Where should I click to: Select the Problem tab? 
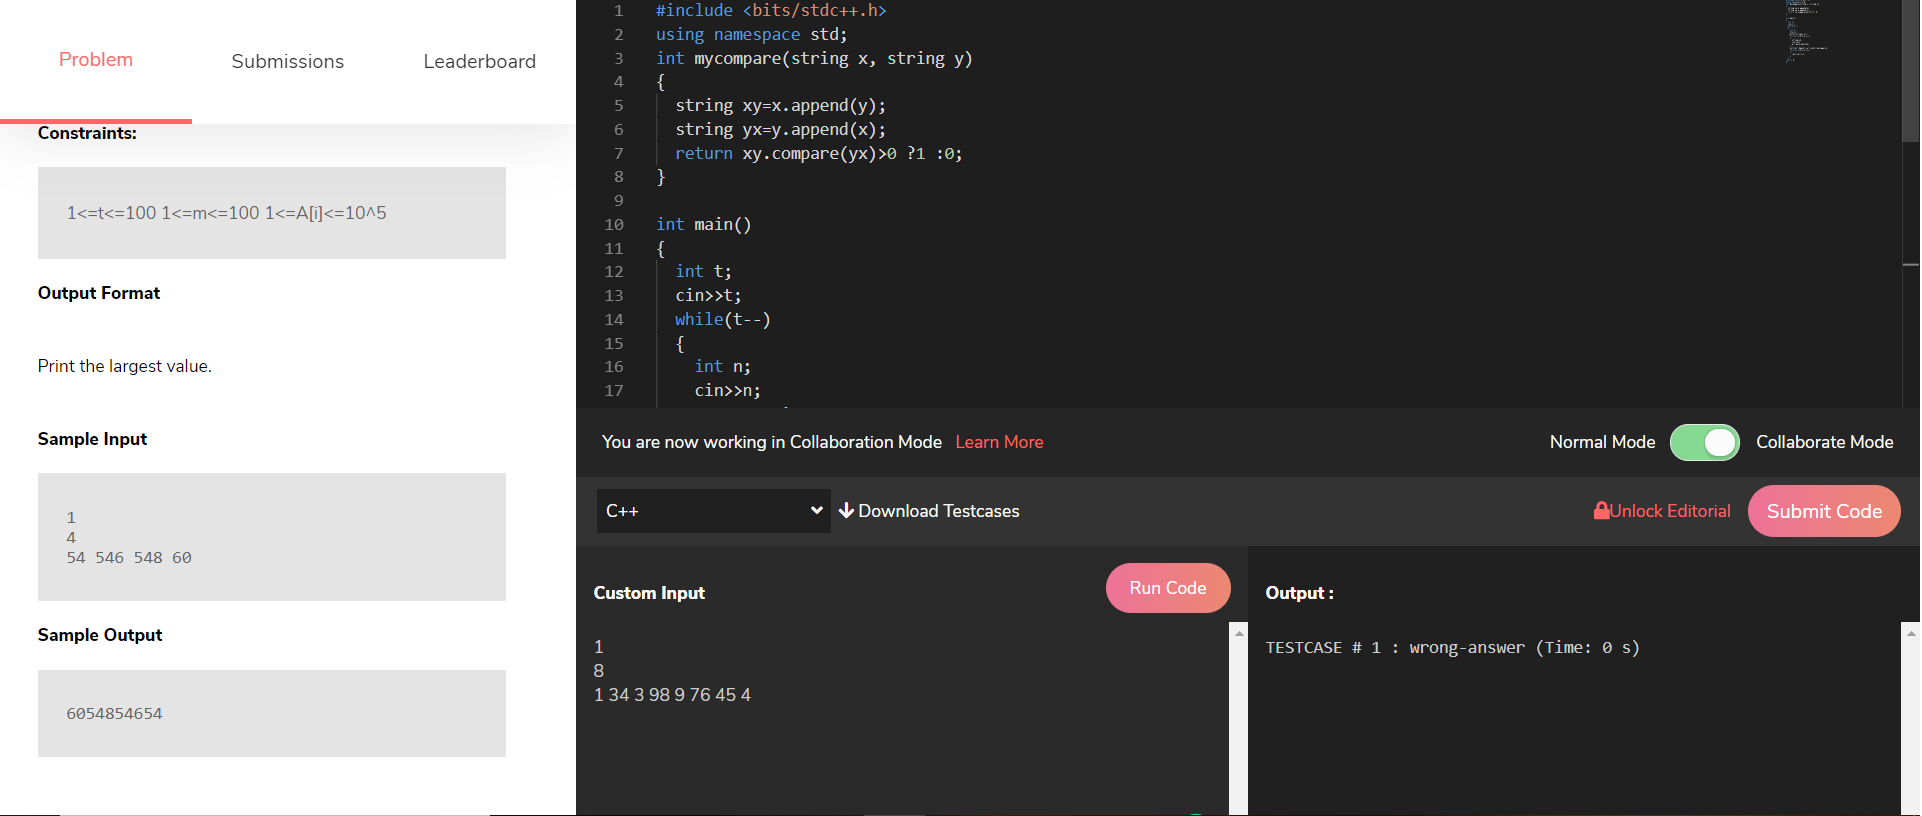(96, 60)
